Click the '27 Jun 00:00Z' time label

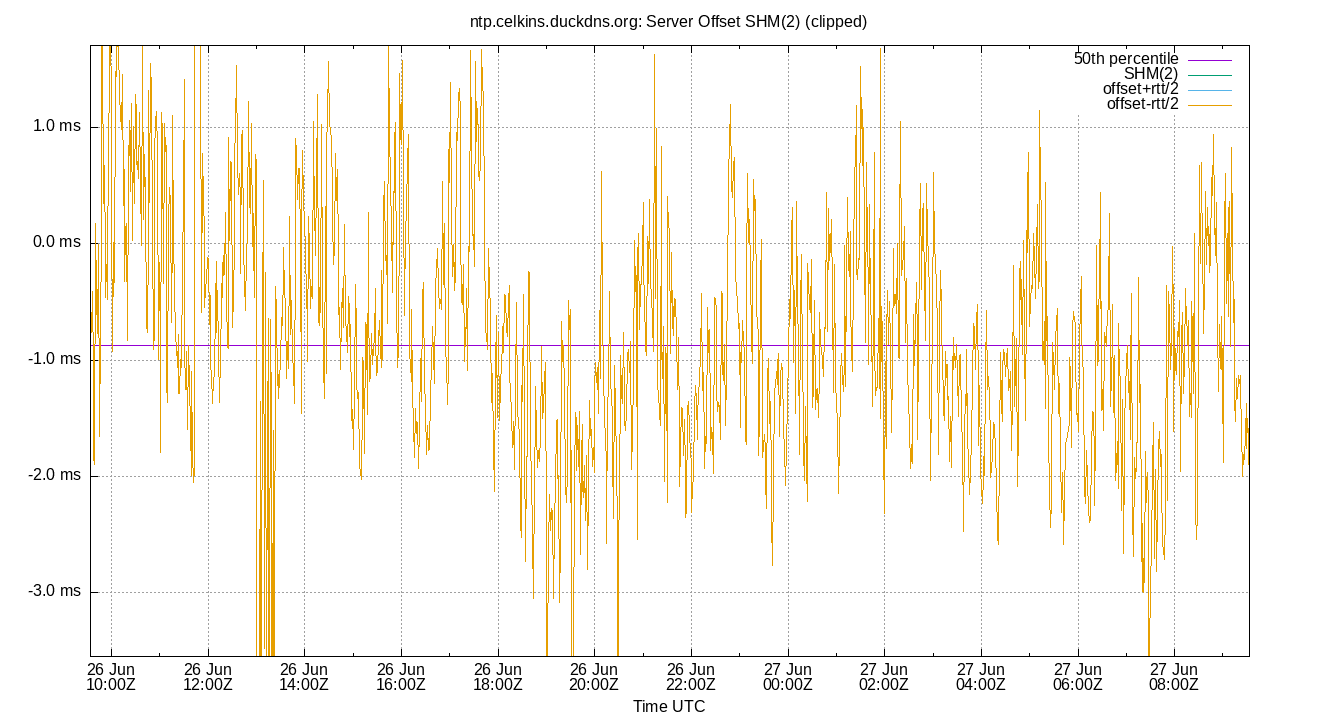787,677
